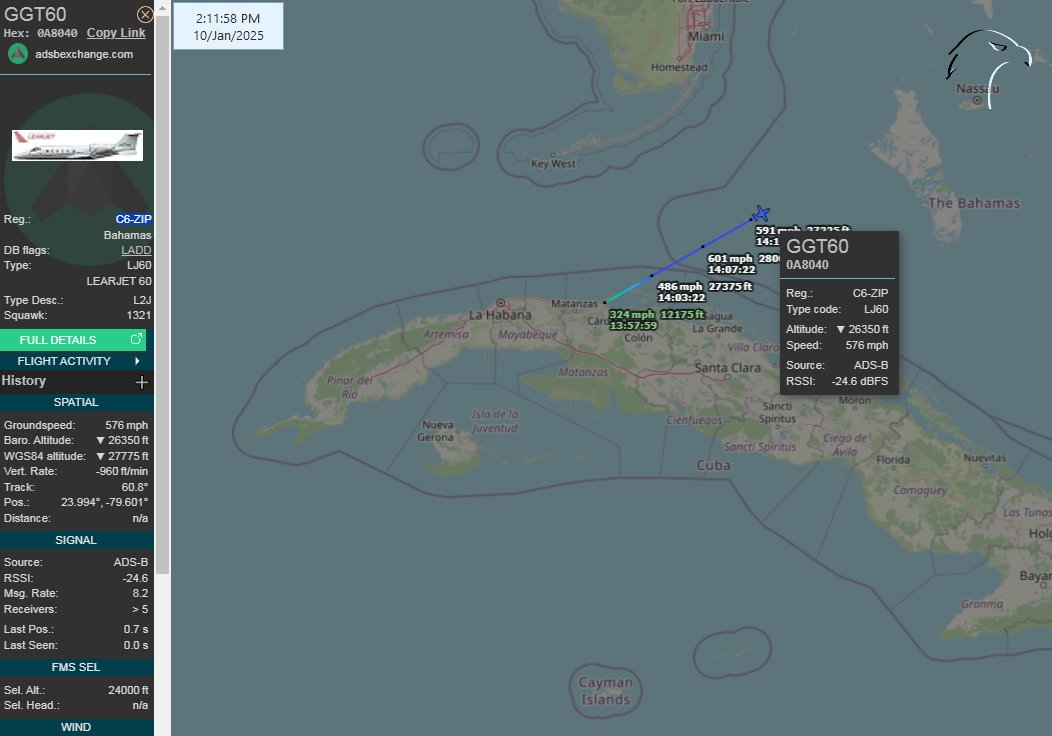Click the 14:03:22 track label

[x=681, y=297]
